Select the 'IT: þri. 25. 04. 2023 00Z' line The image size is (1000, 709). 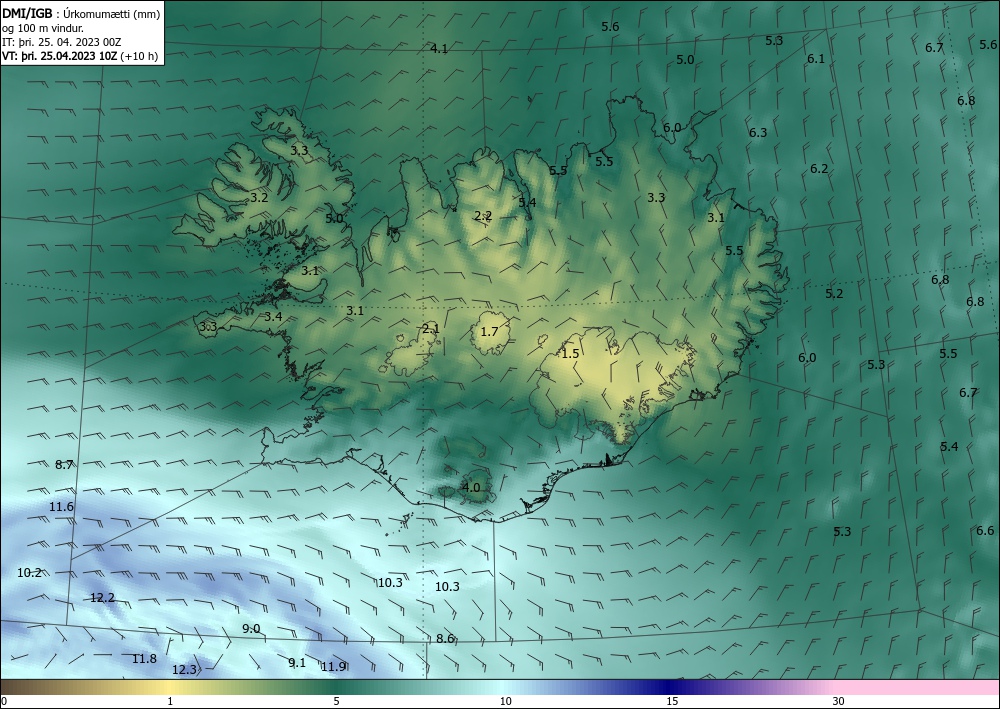(62, 42)
